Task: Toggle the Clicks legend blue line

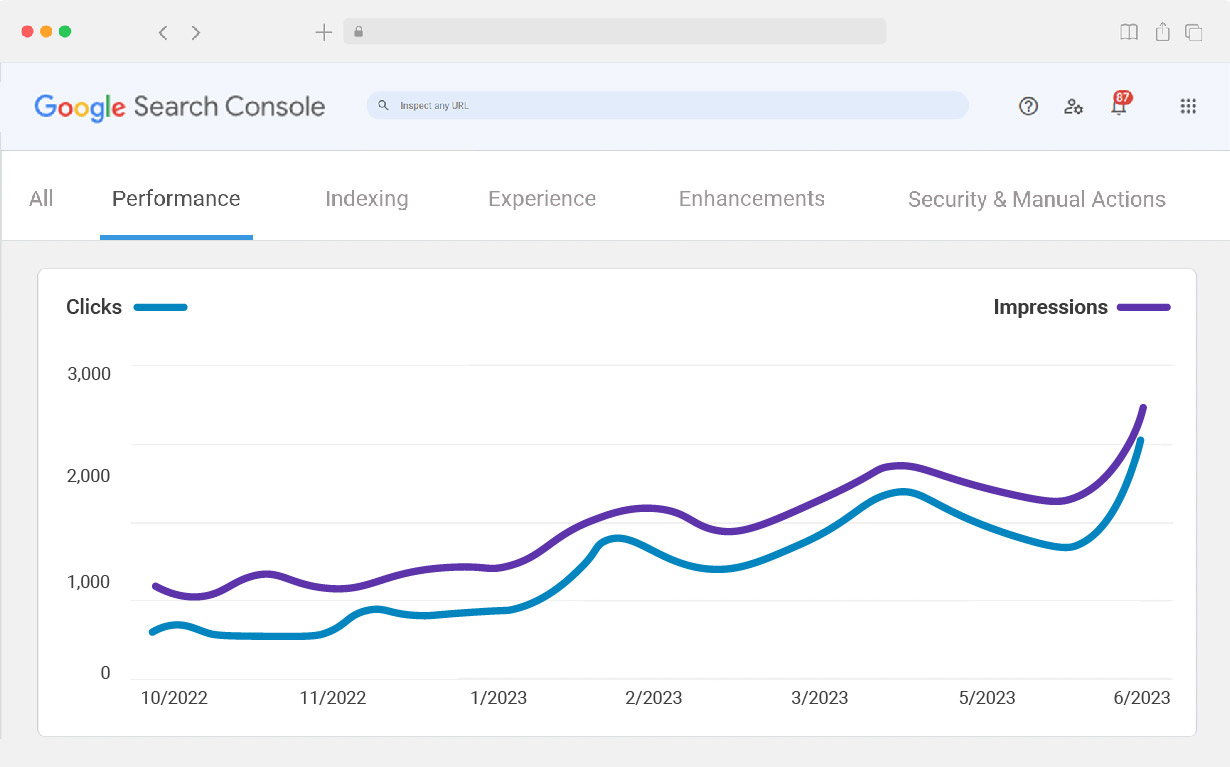Action: 160,307
